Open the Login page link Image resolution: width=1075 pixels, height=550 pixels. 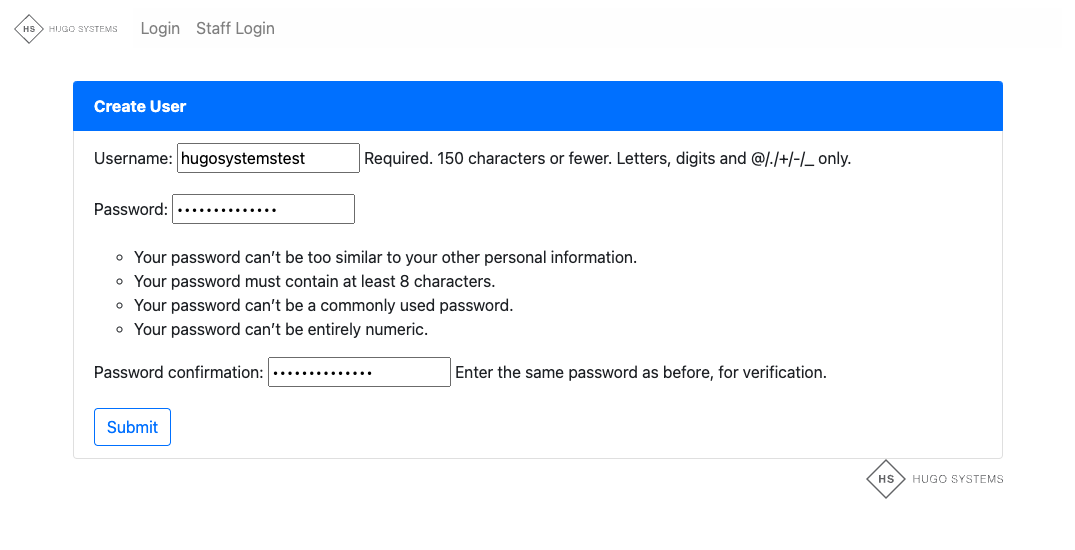pyautogui.click(x=160, y=28)
